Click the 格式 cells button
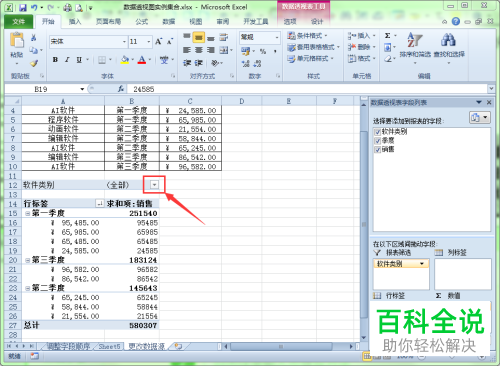This screenshot has height=366, width=500. click(362, 59)
